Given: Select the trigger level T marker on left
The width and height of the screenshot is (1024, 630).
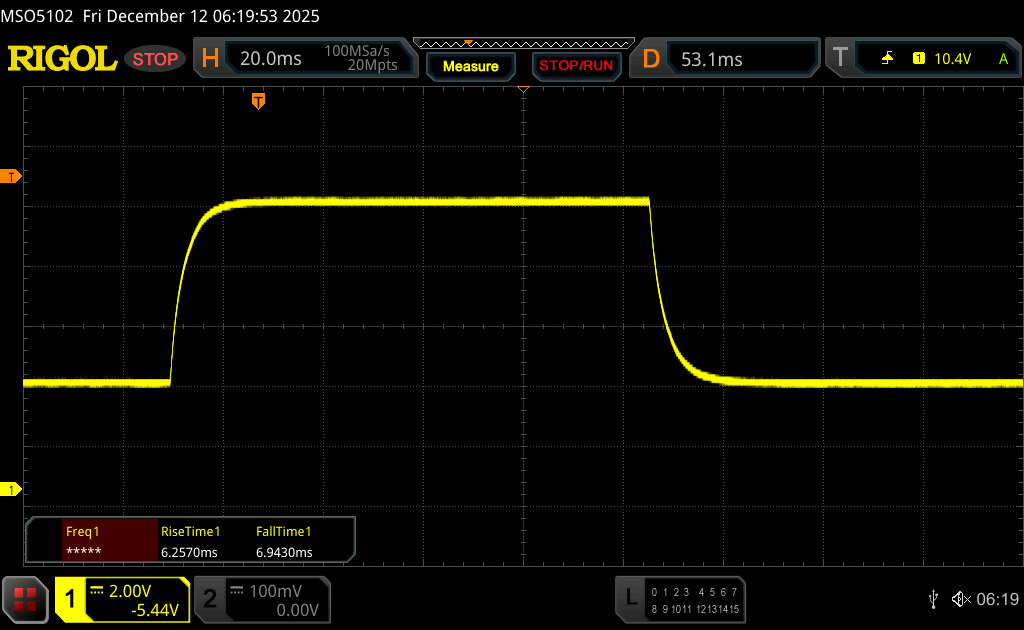Looking at the screenshot, I should coord(12,177).
